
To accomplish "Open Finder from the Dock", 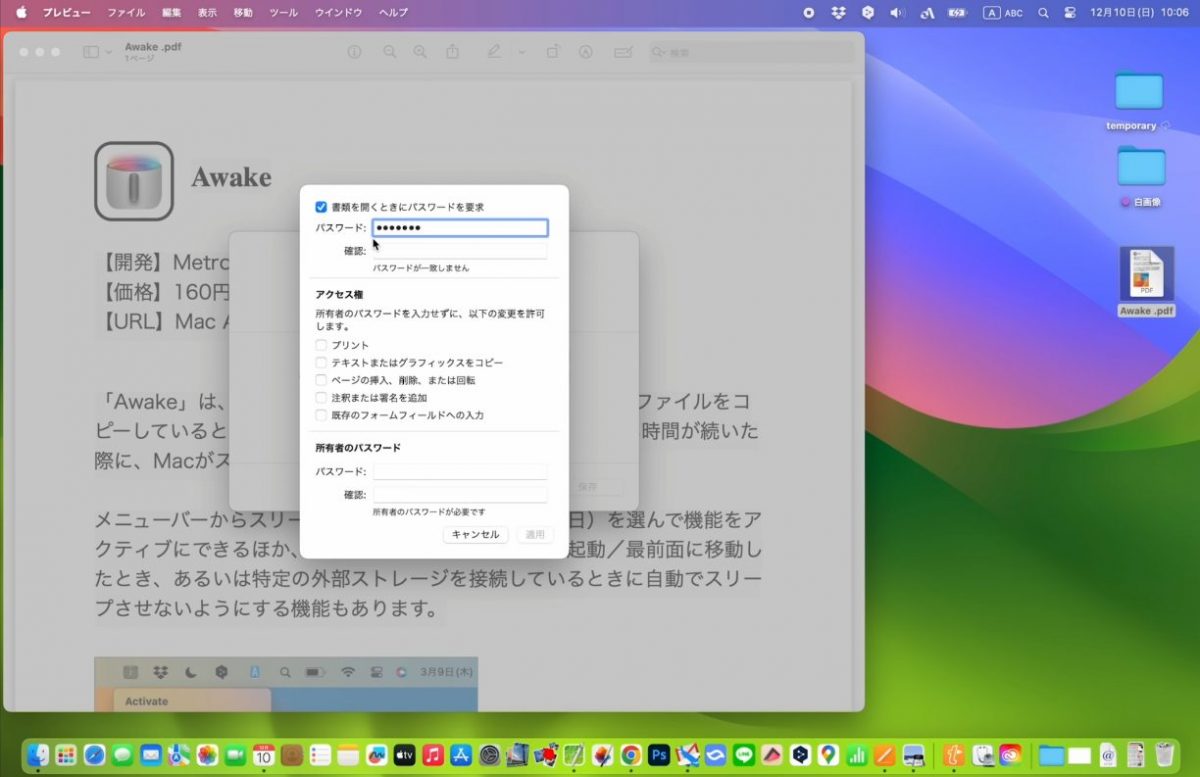I will 38,754.
